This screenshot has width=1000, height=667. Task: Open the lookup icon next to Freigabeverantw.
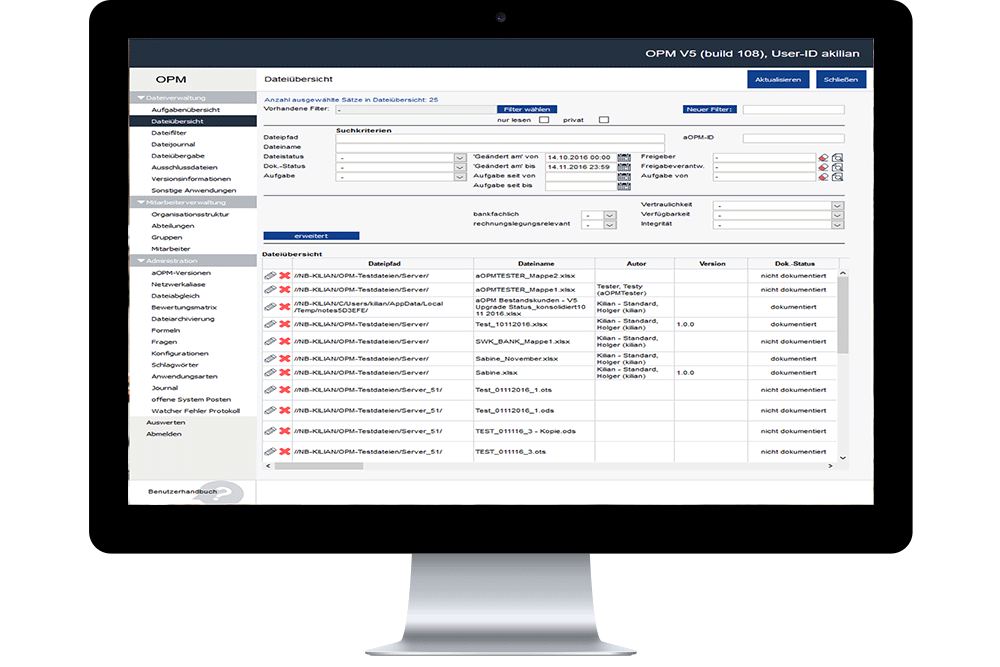[837, 167]
